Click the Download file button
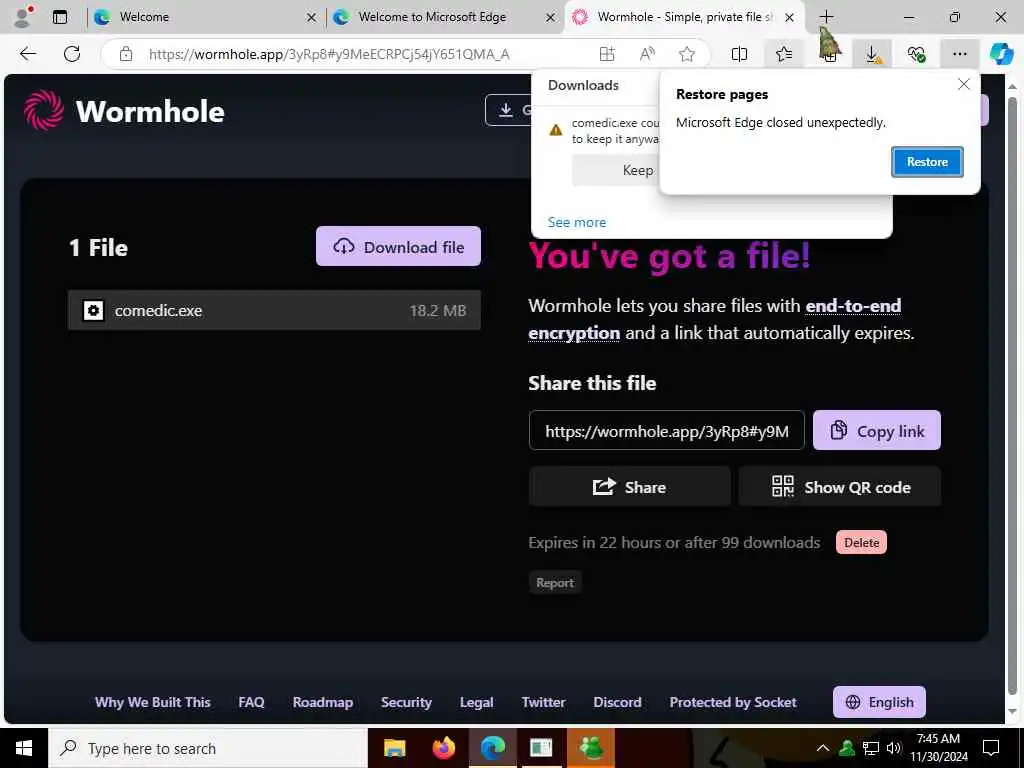1024x768 pixels. click(x=398, y=246)
